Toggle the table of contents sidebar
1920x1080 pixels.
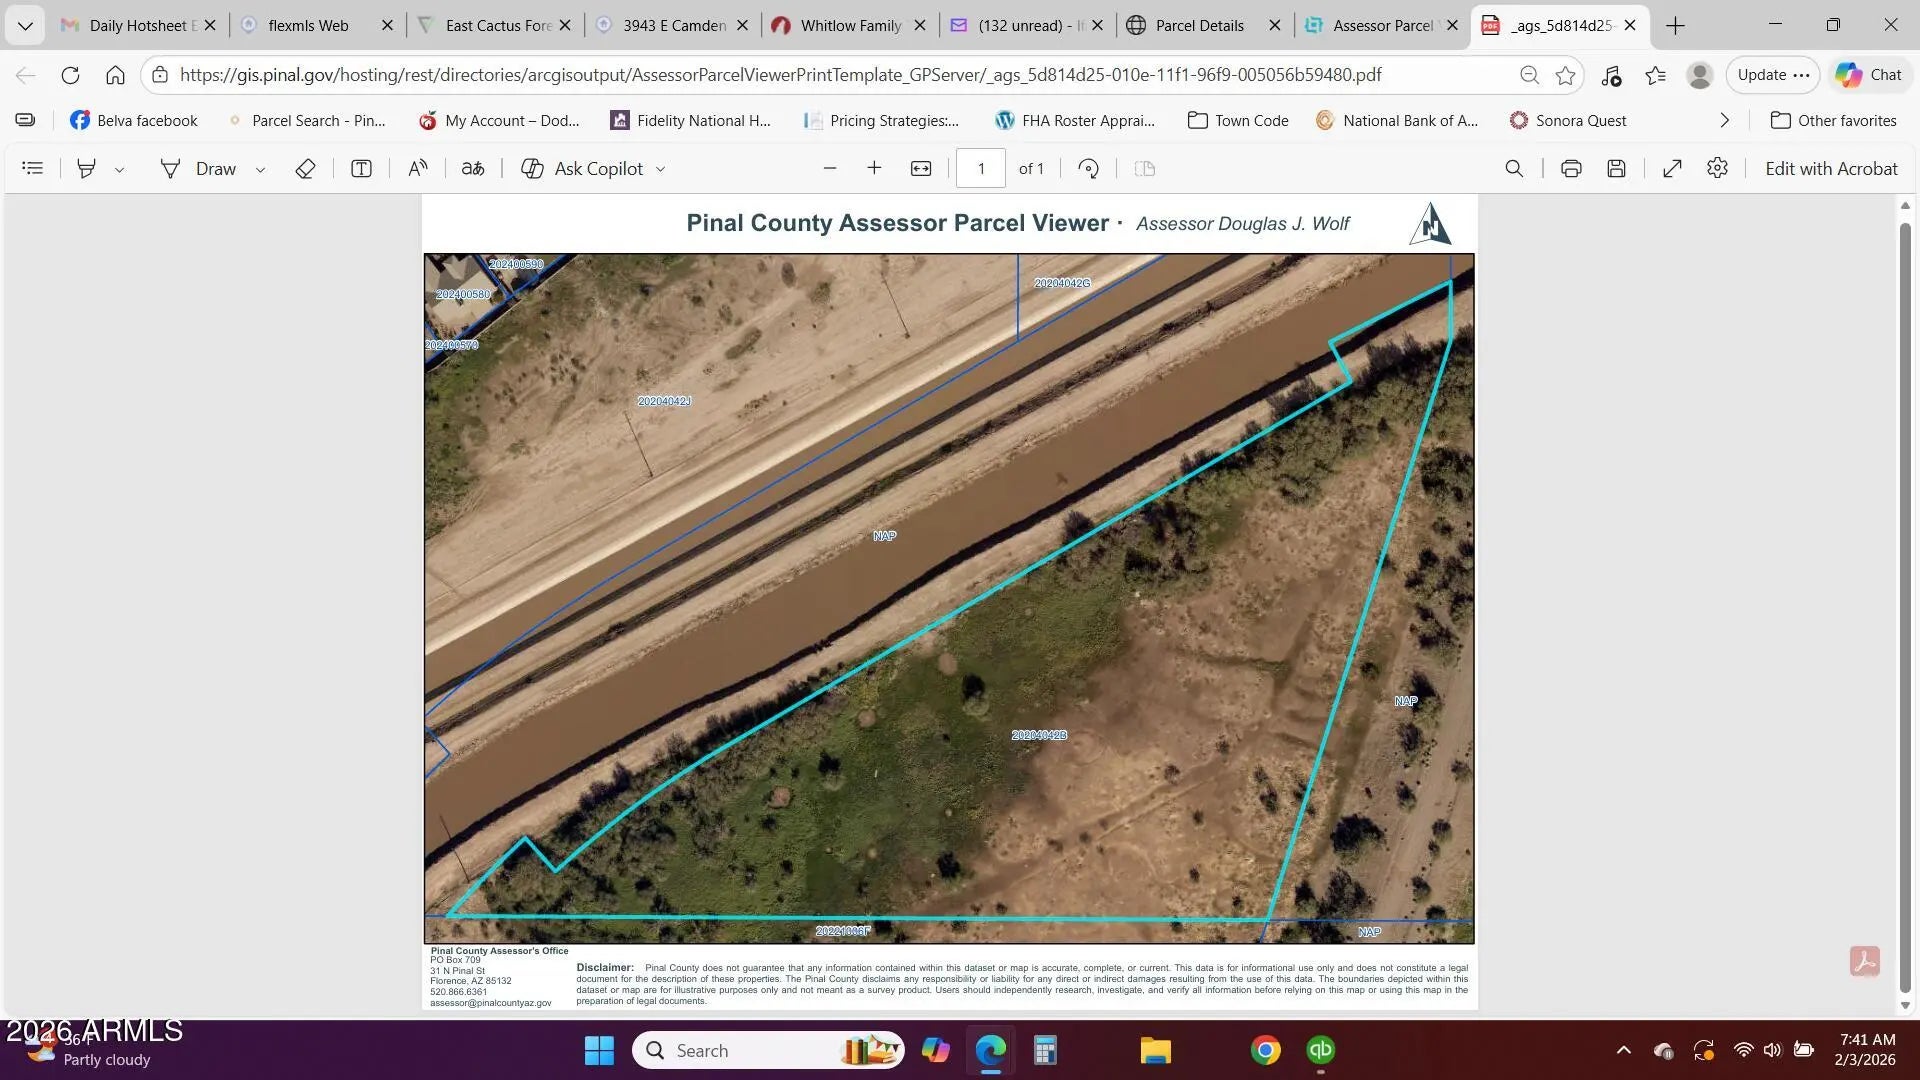[x=33, y=168]
